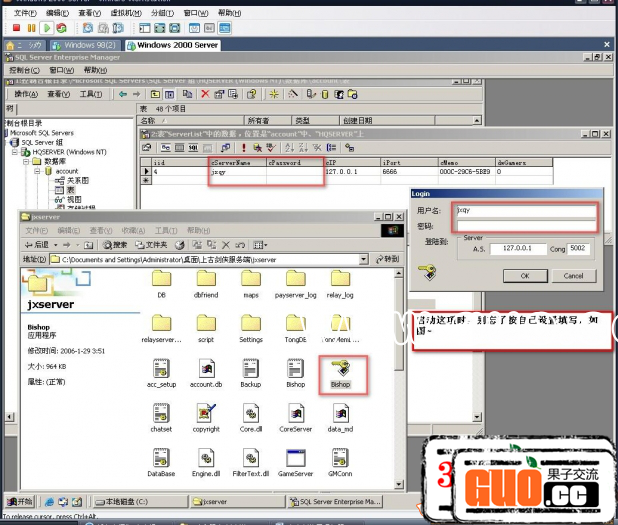Screen dimensions: 618x525
Task: Click the 密码 password field in Login
Action: click(525, 225)
